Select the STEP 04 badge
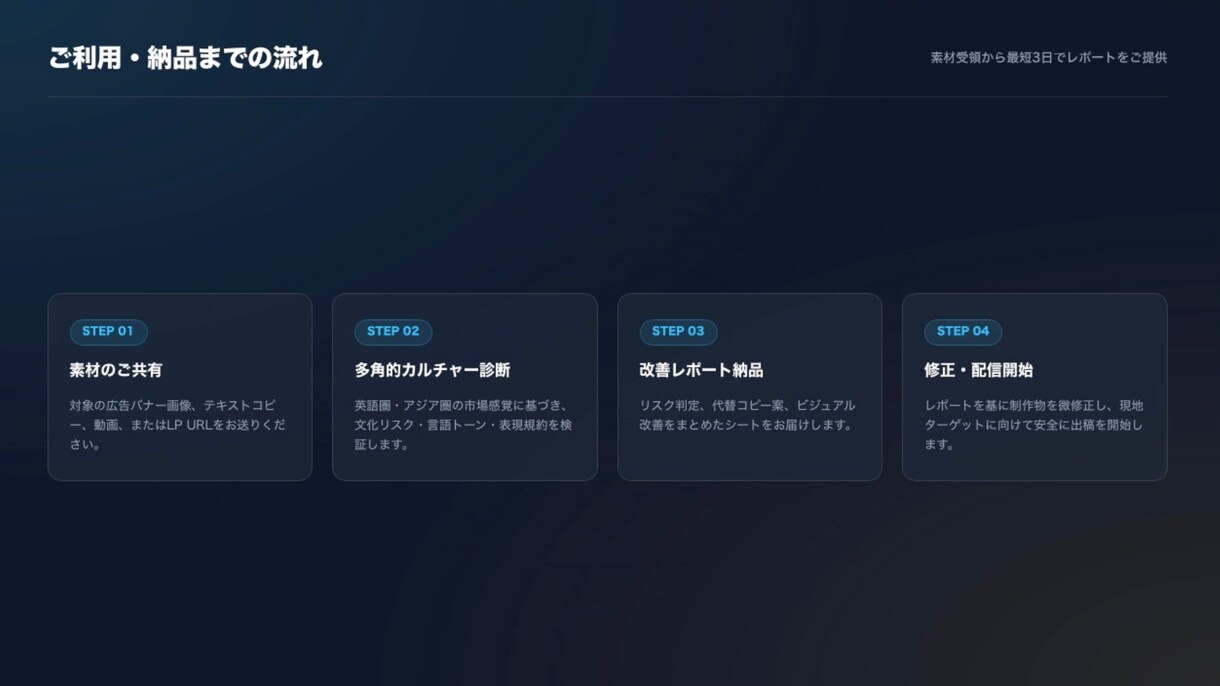 pyautogui.click(x=963, y=332)
